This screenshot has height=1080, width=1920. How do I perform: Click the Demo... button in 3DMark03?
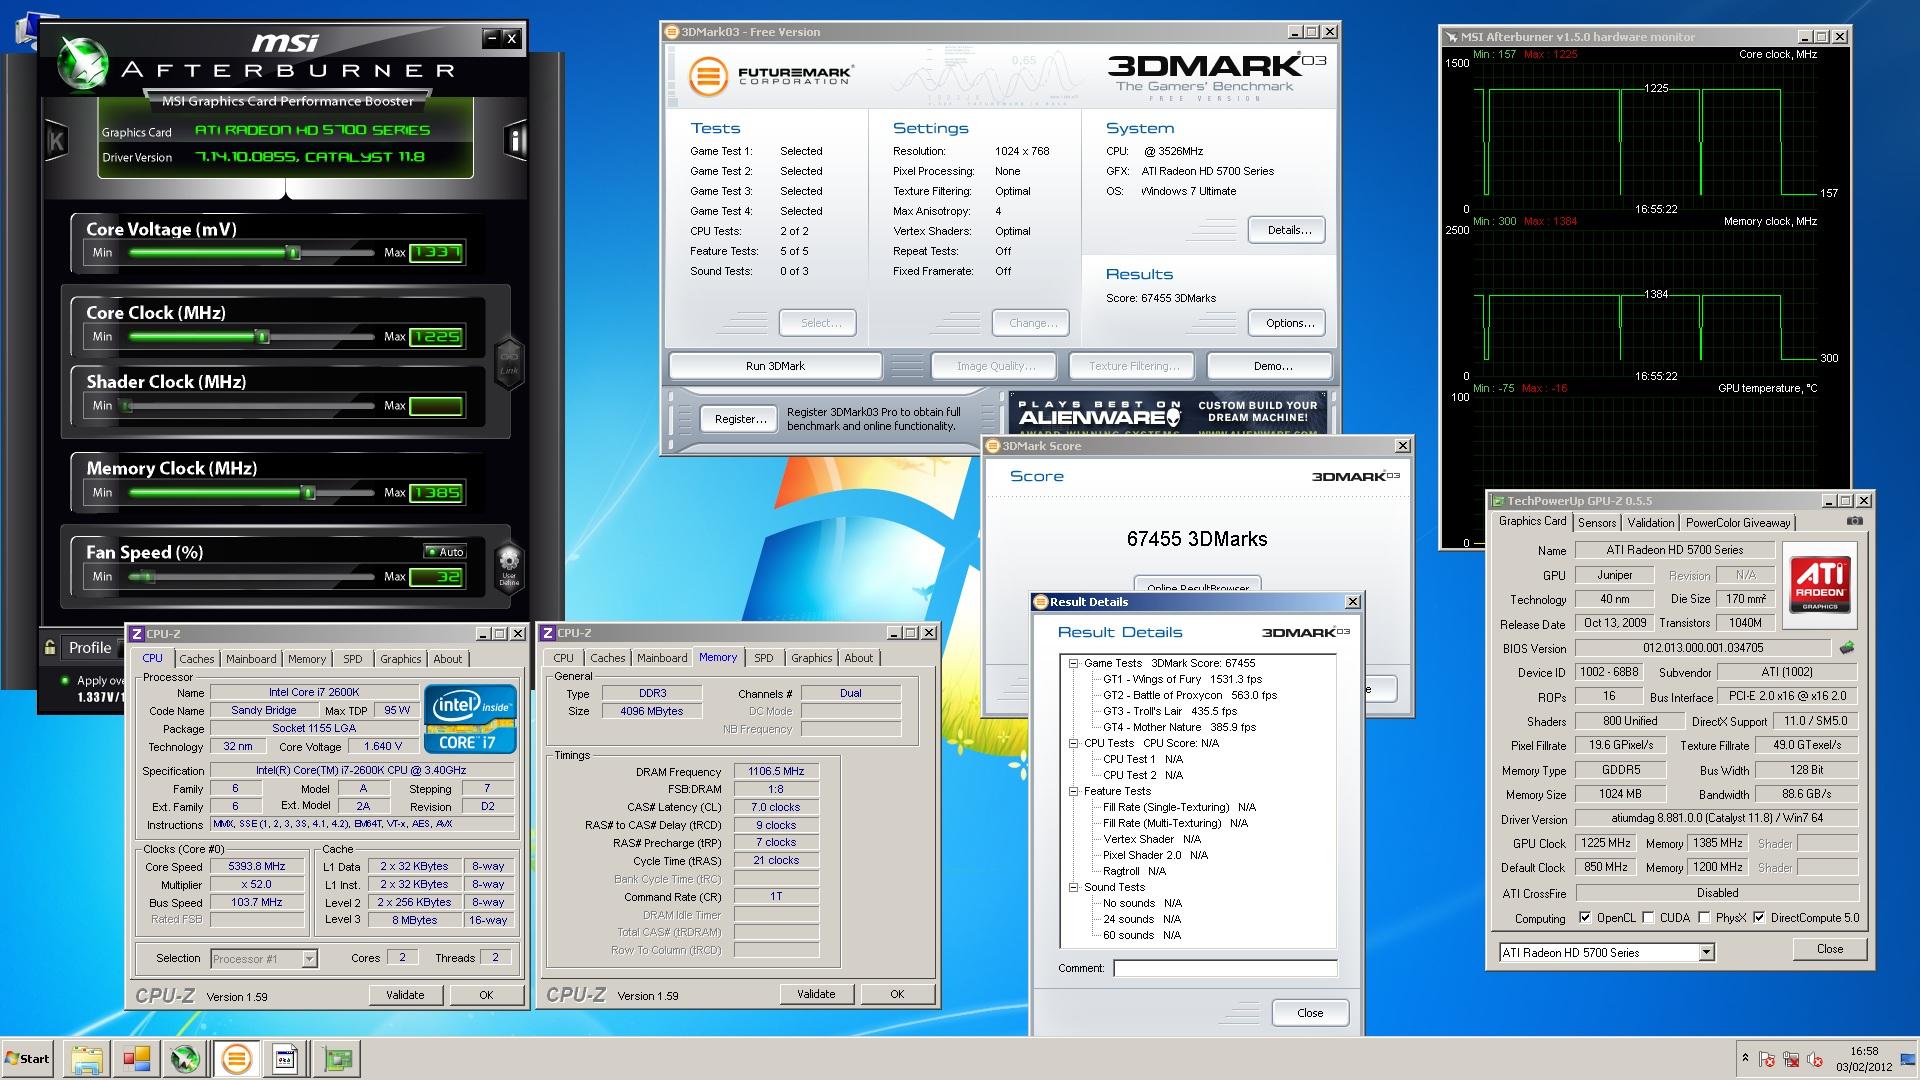(1270, 366)
